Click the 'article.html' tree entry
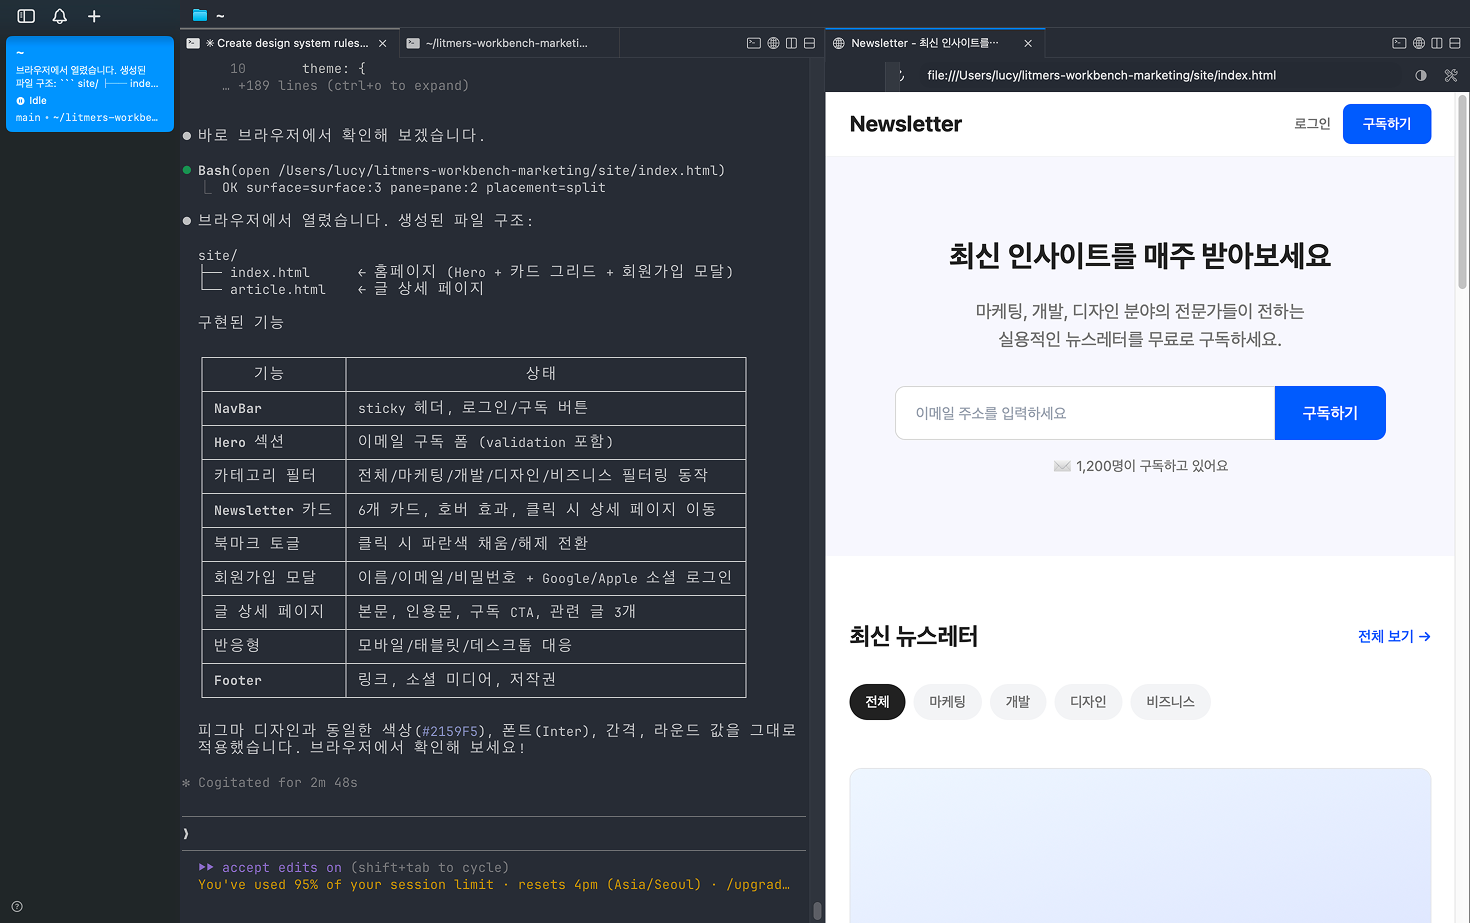Viewport: 1470px width, 923px height. tap(278, 290)
